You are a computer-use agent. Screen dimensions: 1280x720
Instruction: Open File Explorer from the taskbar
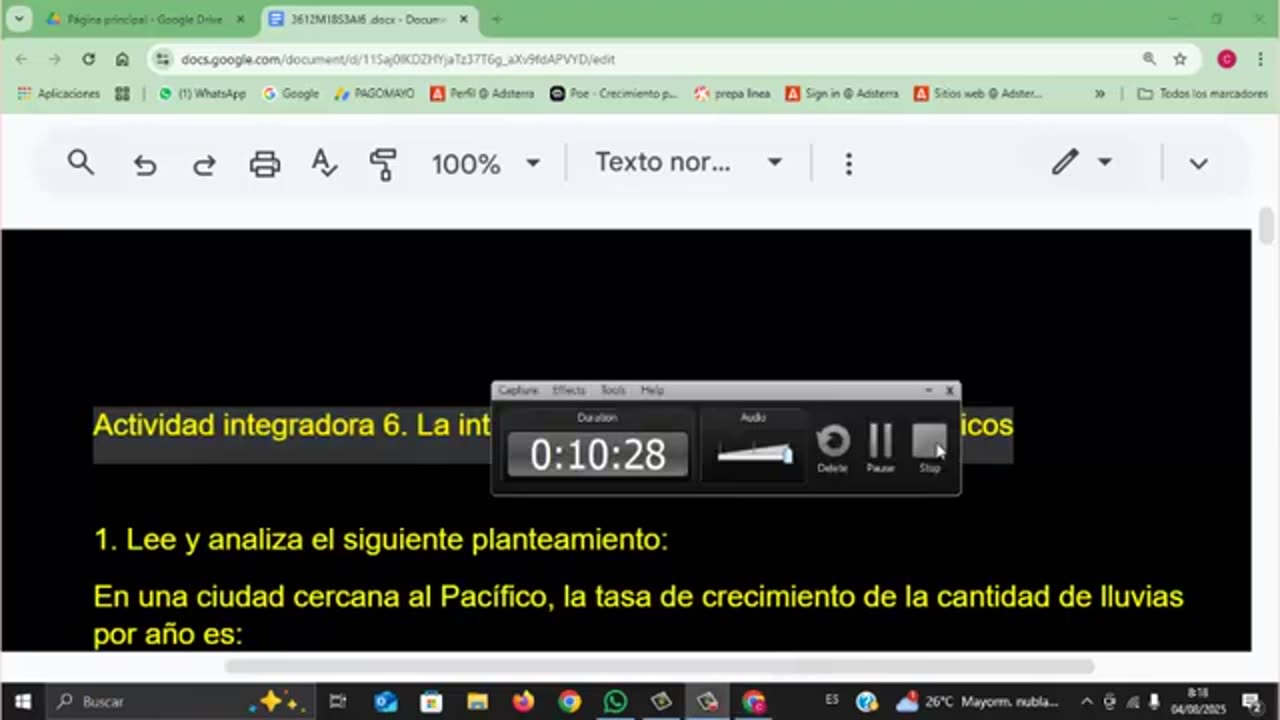coord(477,702)
